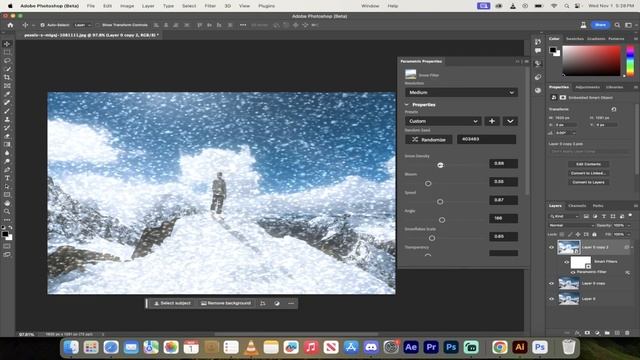Open the Fill dropdown arrow
Viewport: 640px width, 360px height.
coord(629,234)
